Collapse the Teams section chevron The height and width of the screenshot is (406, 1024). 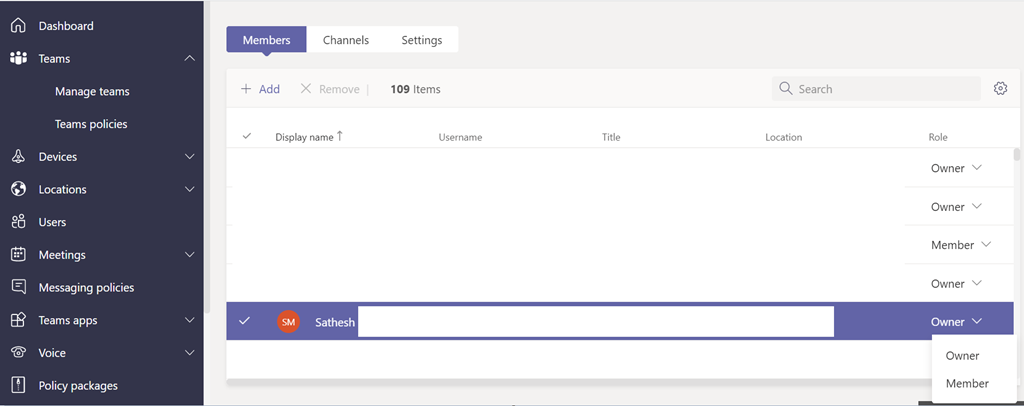(189, 59)
